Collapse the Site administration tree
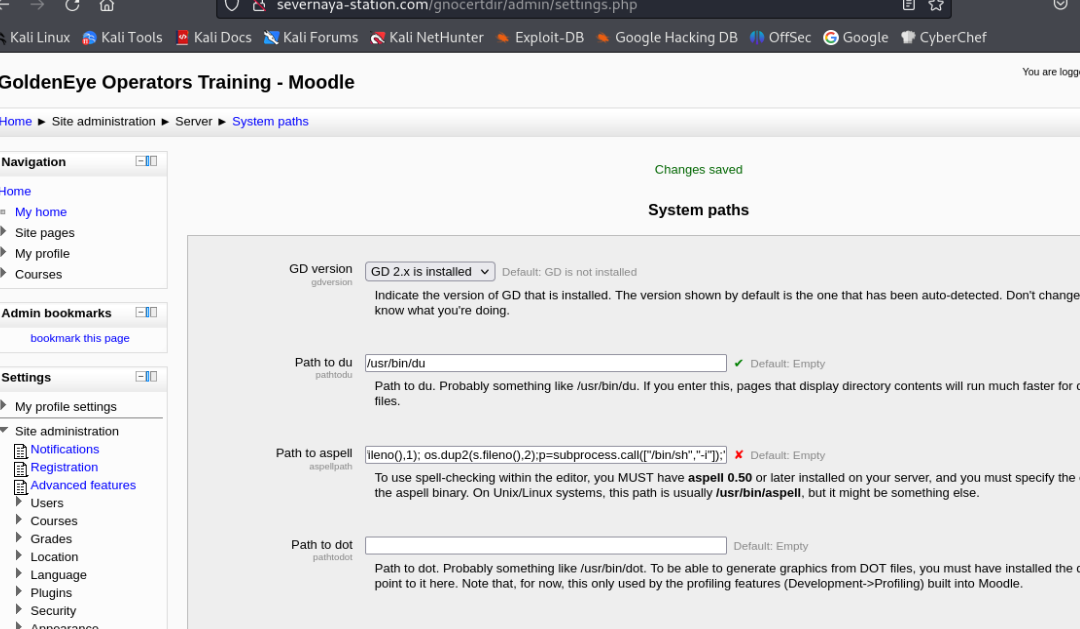Image resolution: width=1080 pixels, height=629 pixels. 5,431
